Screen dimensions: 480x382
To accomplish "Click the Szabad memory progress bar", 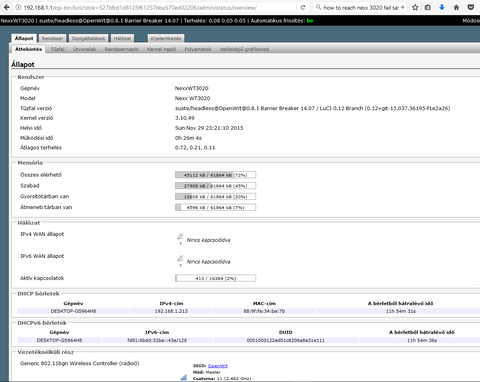I will (x=215, y=186).
